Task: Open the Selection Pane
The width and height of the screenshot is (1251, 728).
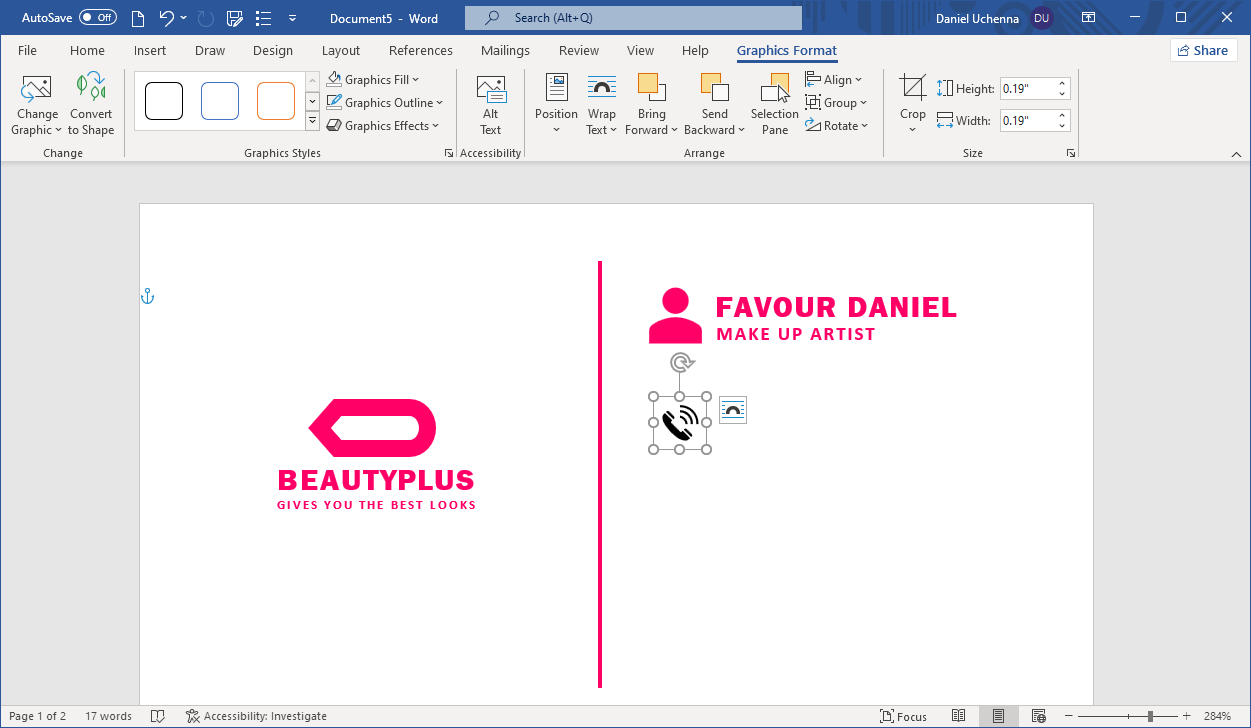Action: point(775,105)
